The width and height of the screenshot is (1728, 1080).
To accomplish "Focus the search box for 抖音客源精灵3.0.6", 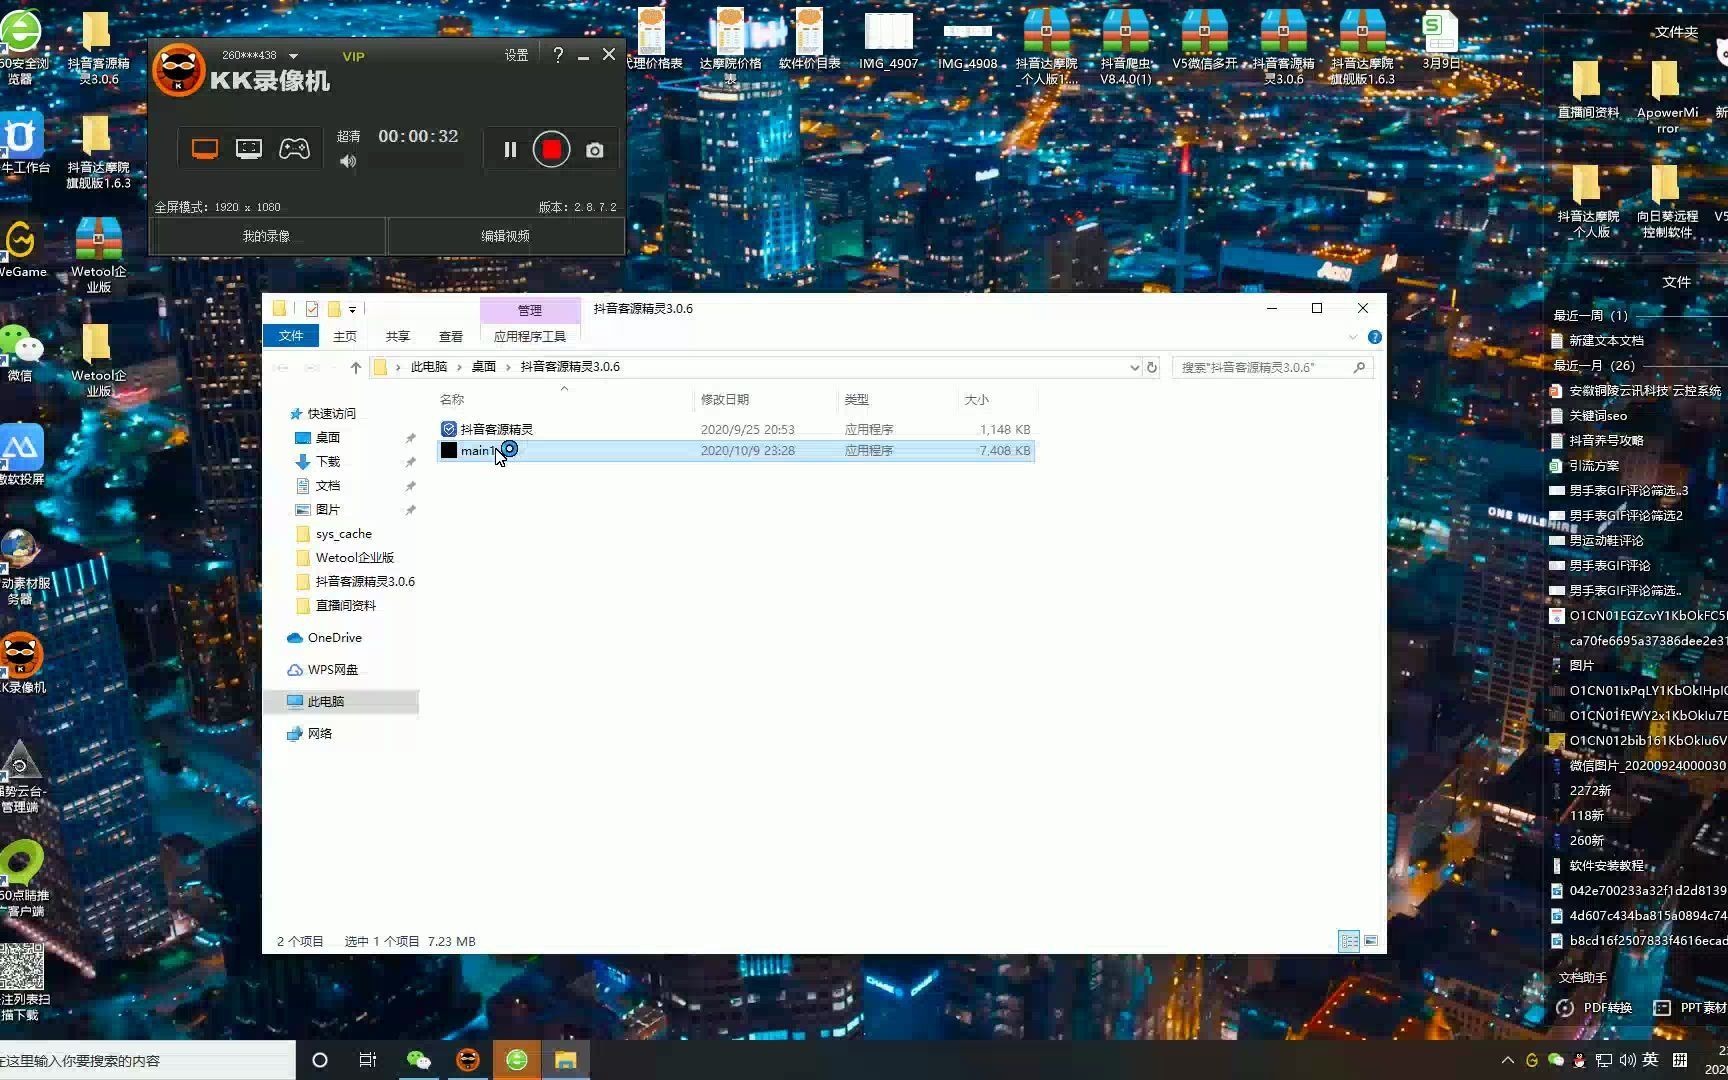I will [x=1272, y=367].
